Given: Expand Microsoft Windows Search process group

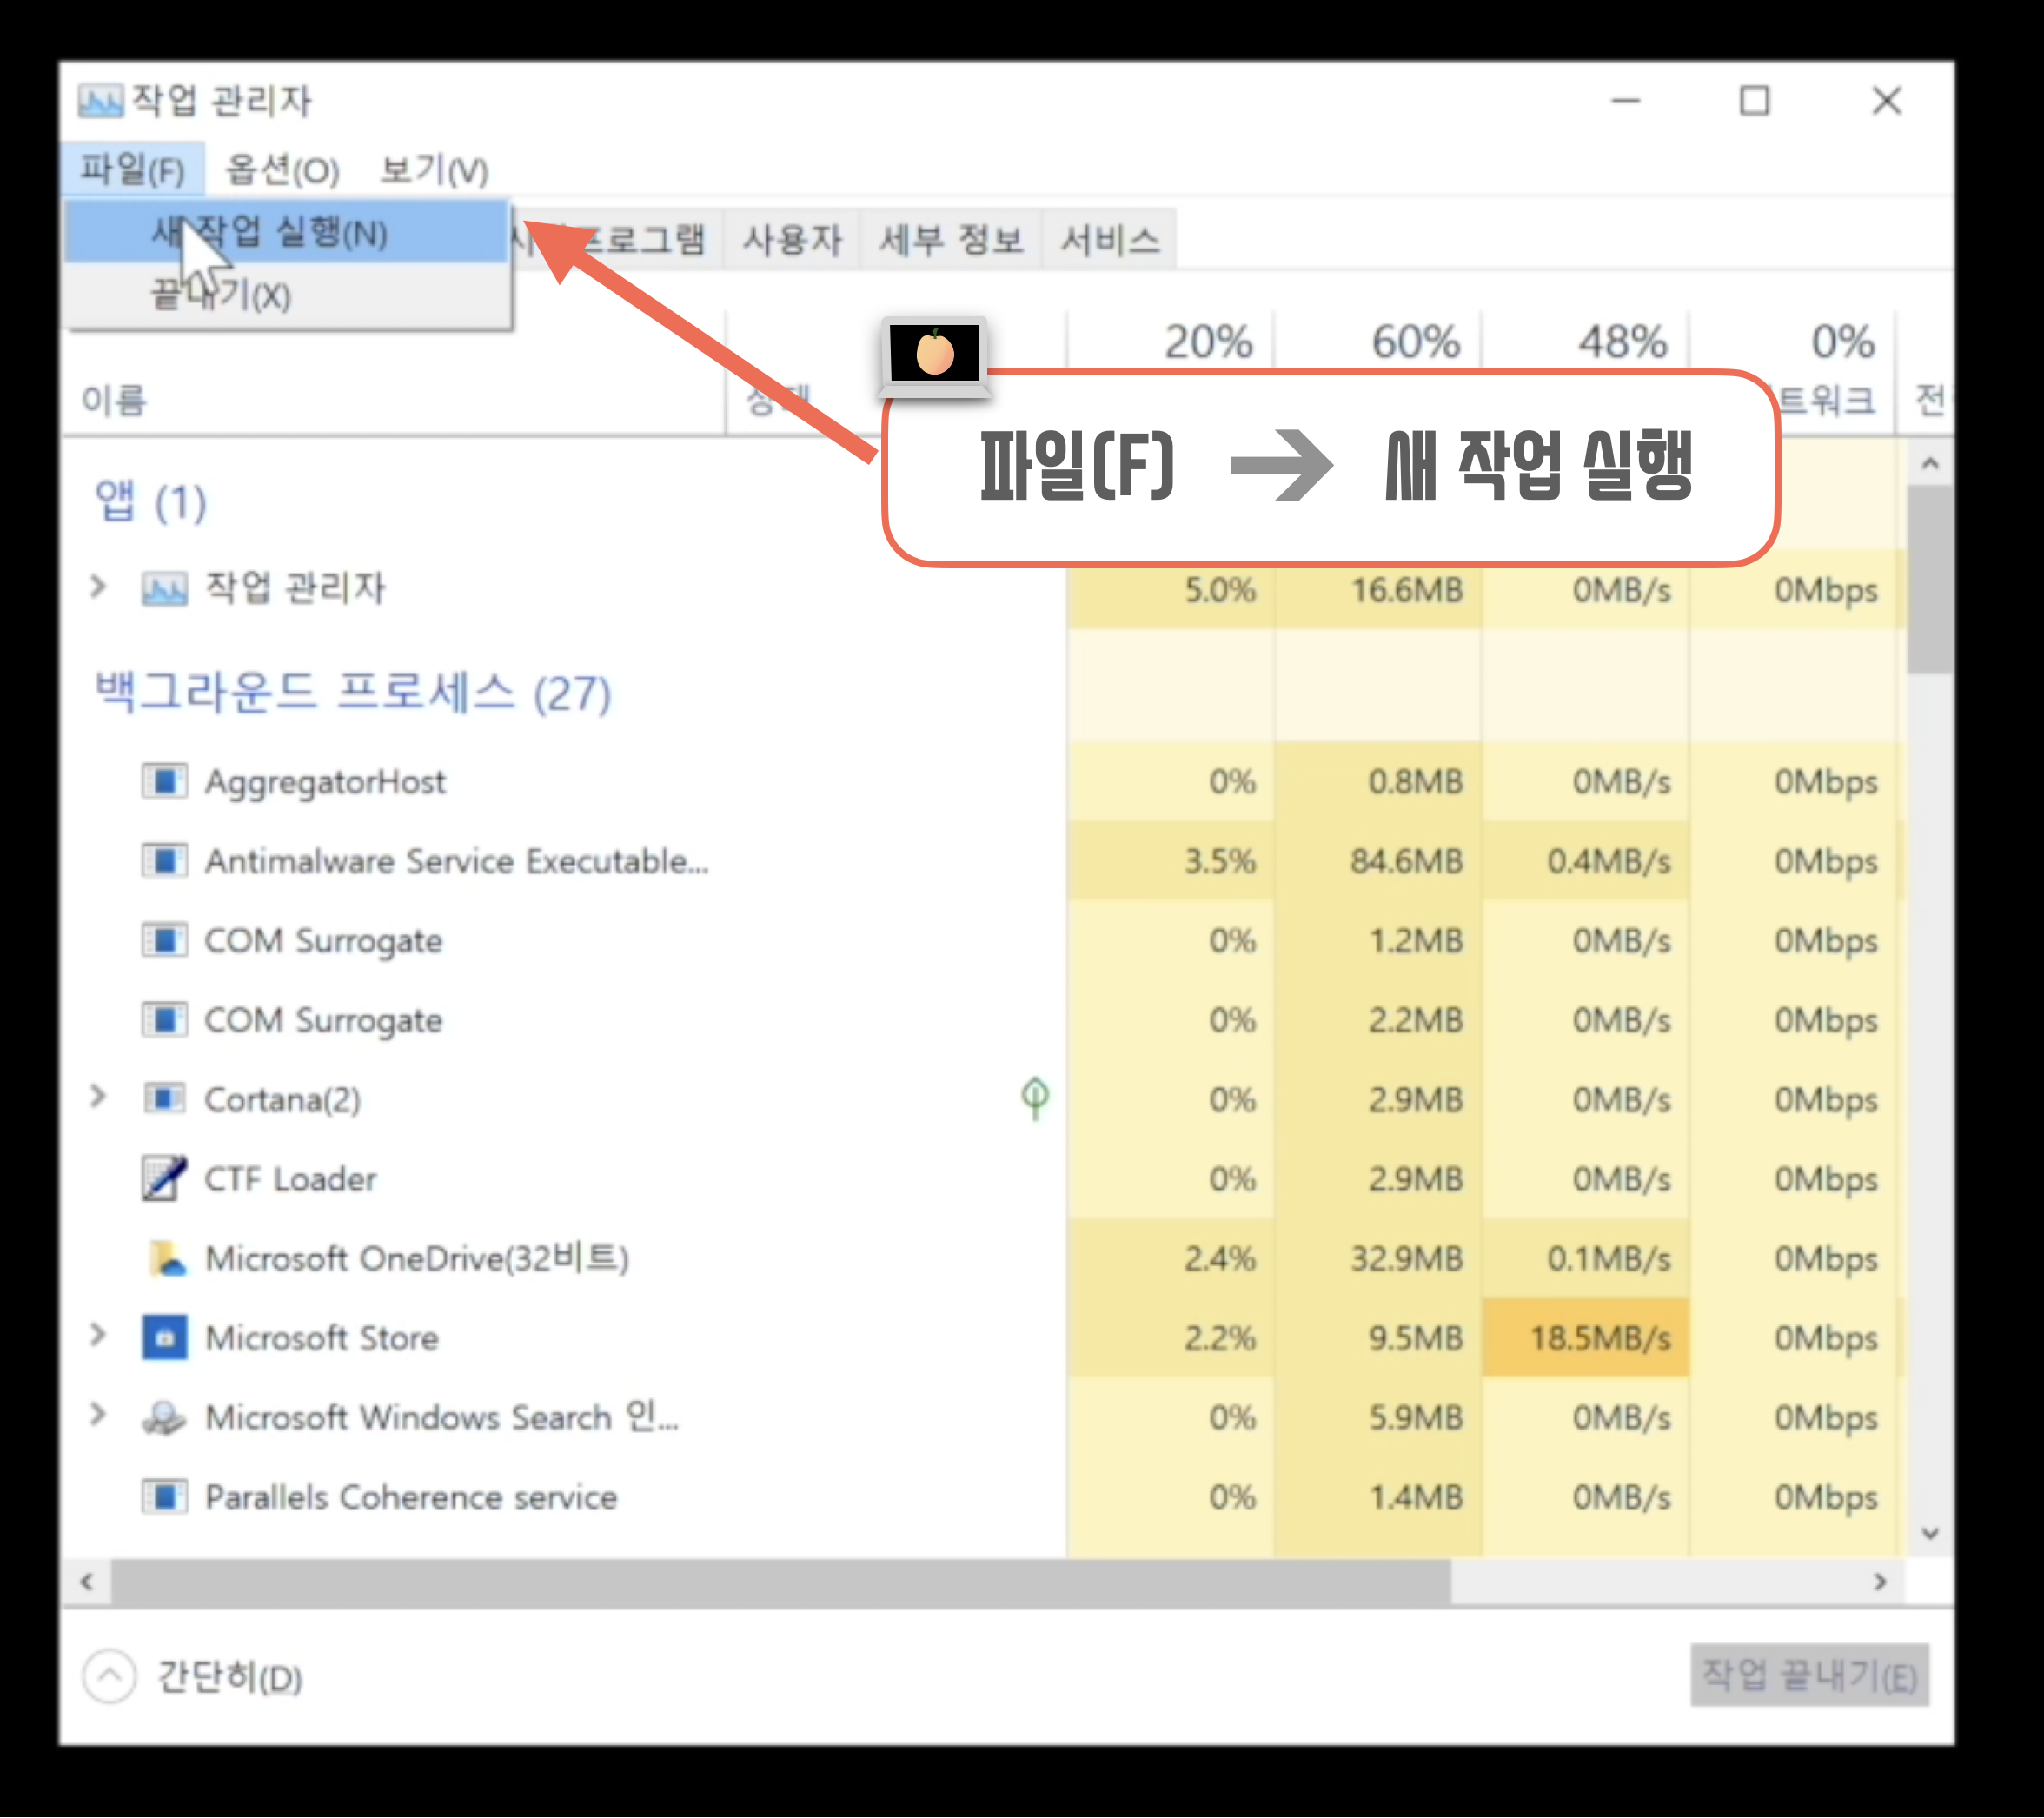Looking at the screenshot, I should 98,1415.
